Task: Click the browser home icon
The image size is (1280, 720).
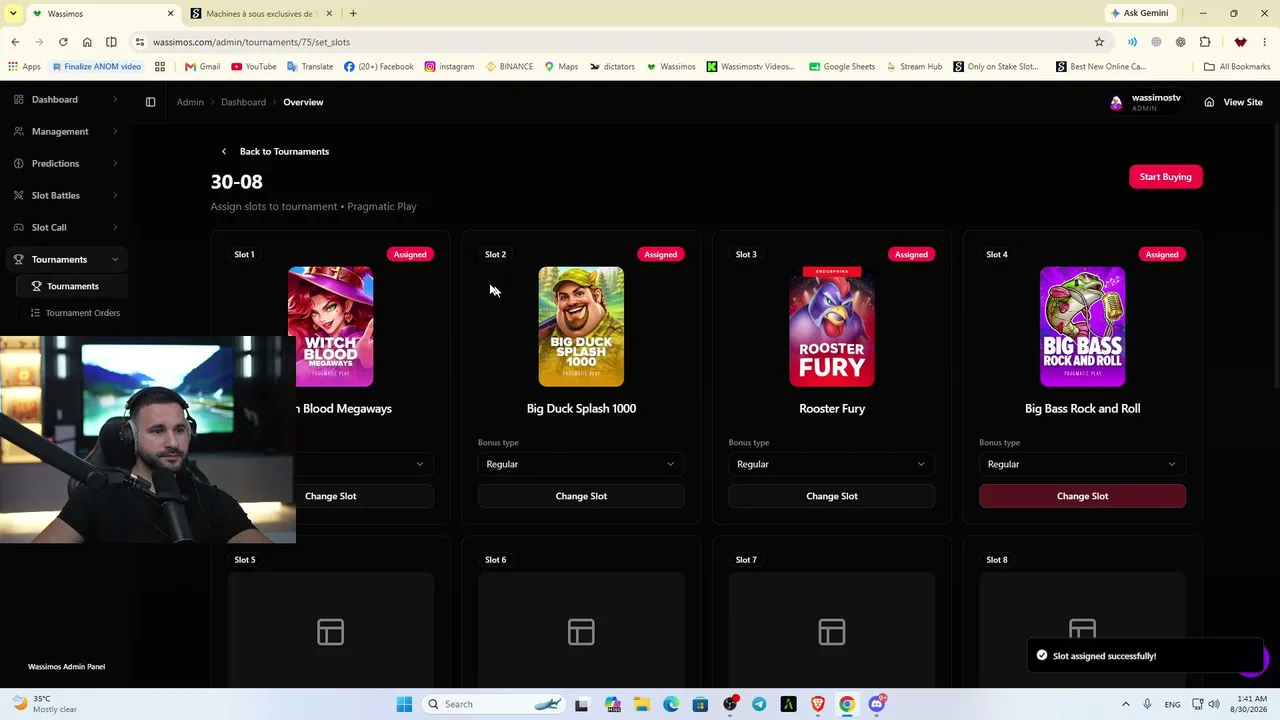Action: click(87, 42)
